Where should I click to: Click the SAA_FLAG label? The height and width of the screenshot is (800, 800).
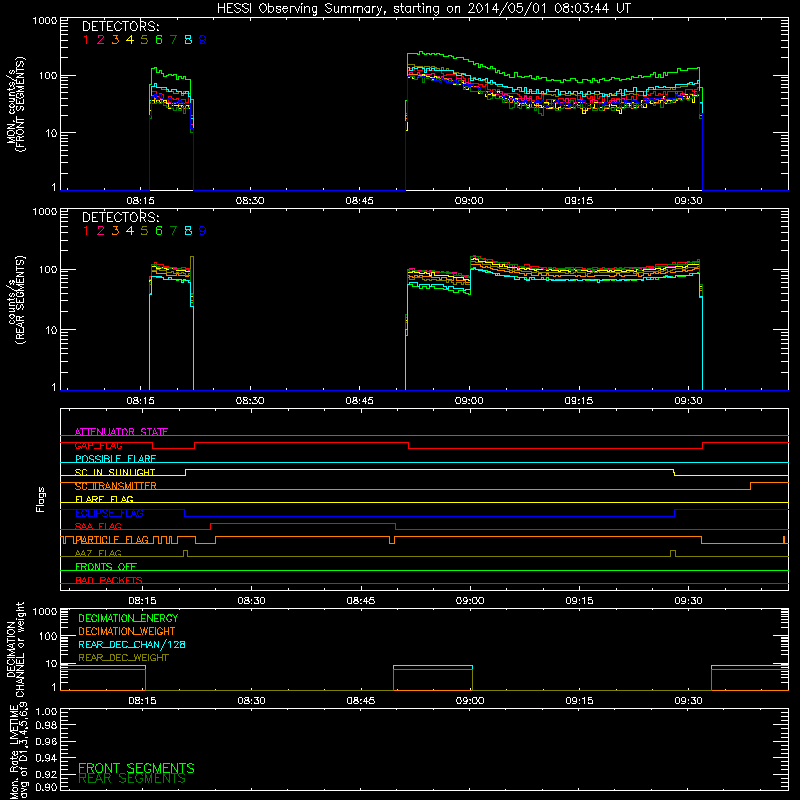click(98, 526)
